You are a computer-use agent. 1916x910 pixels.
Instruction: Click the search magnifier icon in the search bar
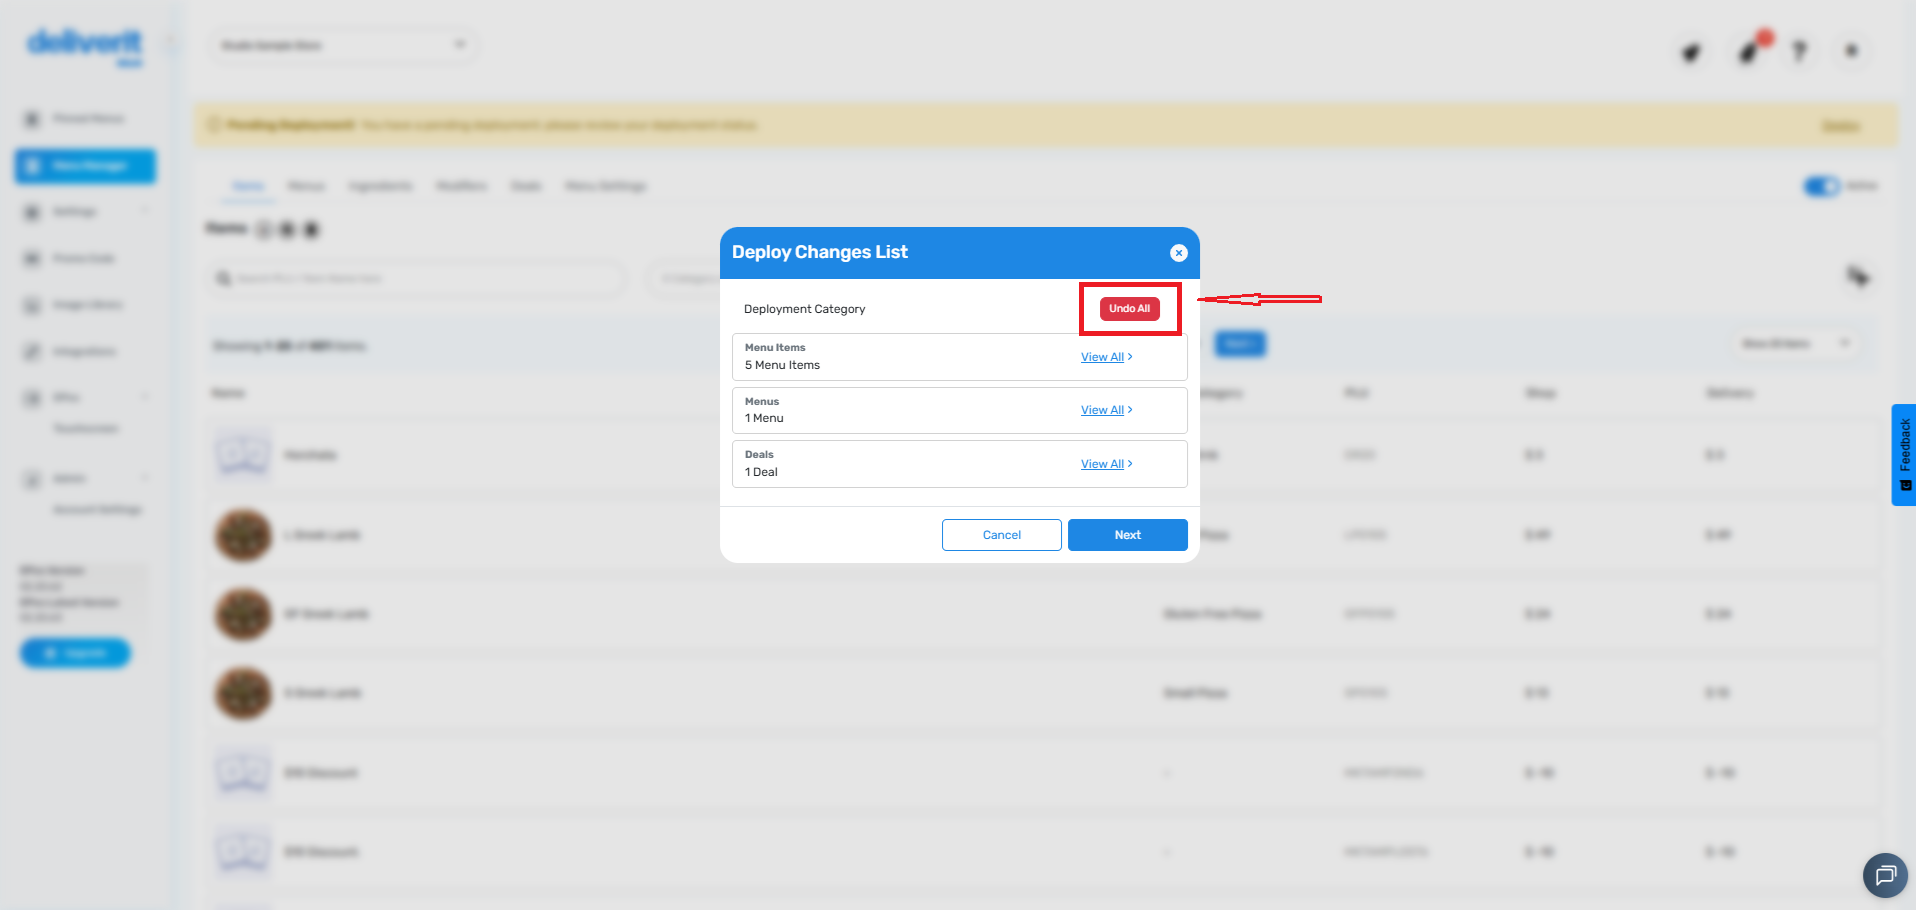click(223, 279)
